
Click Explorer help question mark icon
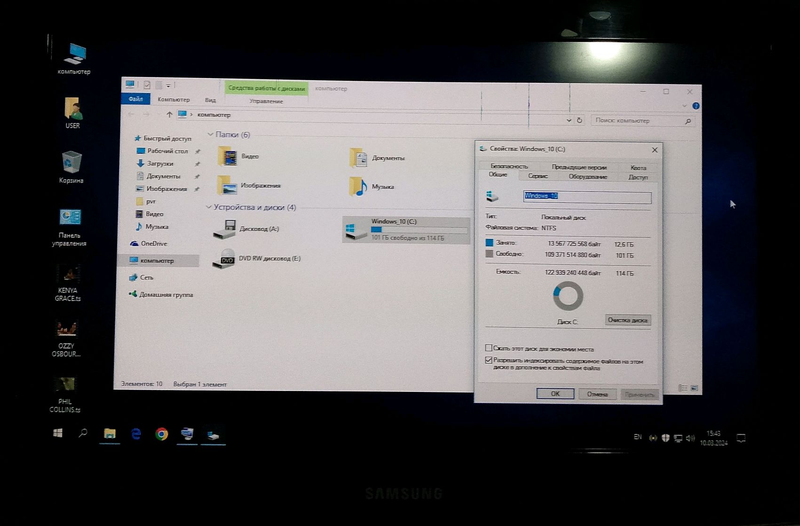point(696,106)
